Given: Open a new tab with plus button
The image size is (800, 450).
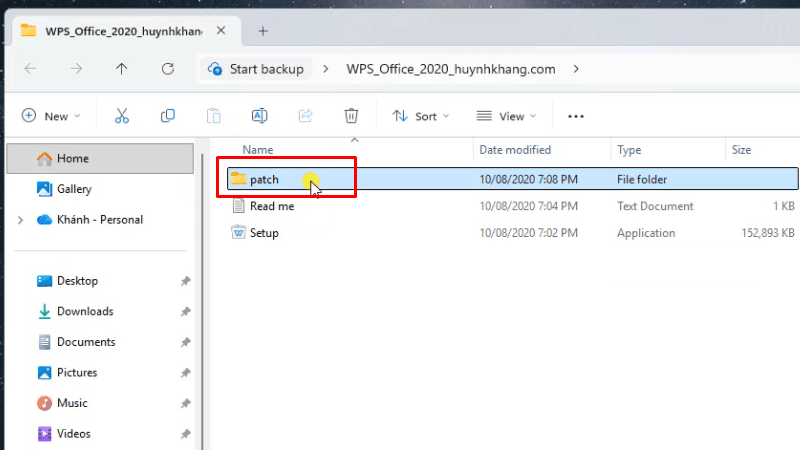Looking at the screenshot, I should pyautogui.click(x=263, y=30).
